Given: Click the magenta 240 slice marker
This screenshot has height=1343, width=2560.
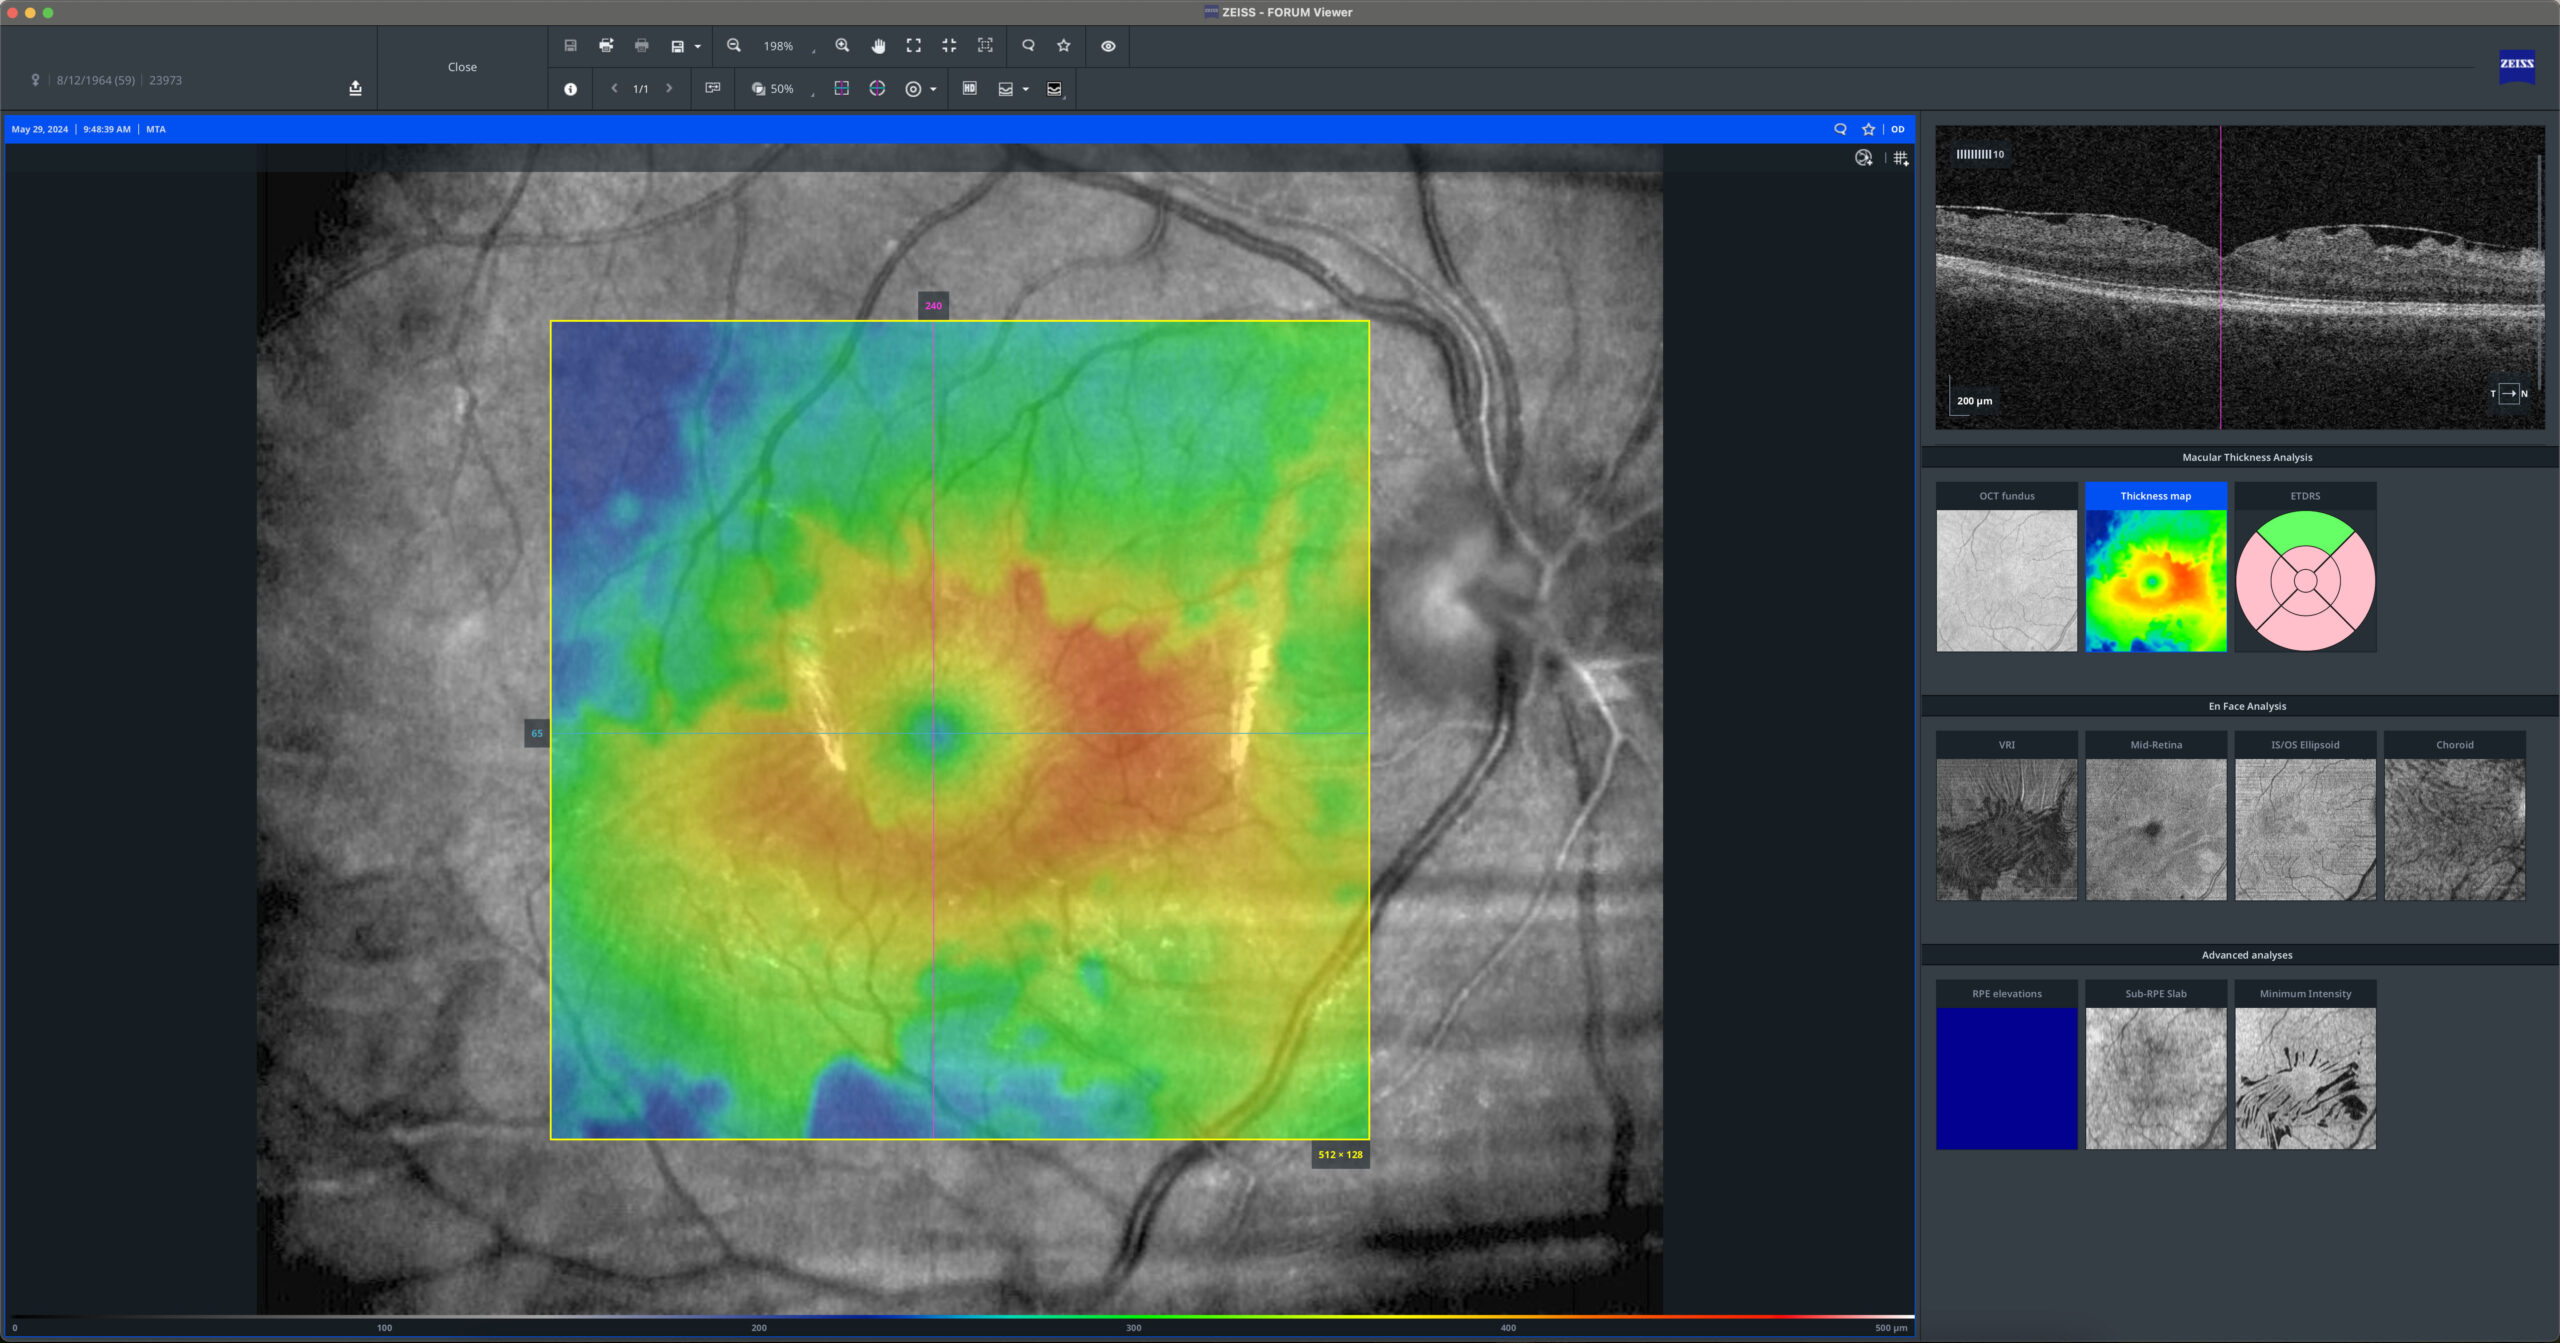Looking at the screenshot, I should tap(933, 305).
